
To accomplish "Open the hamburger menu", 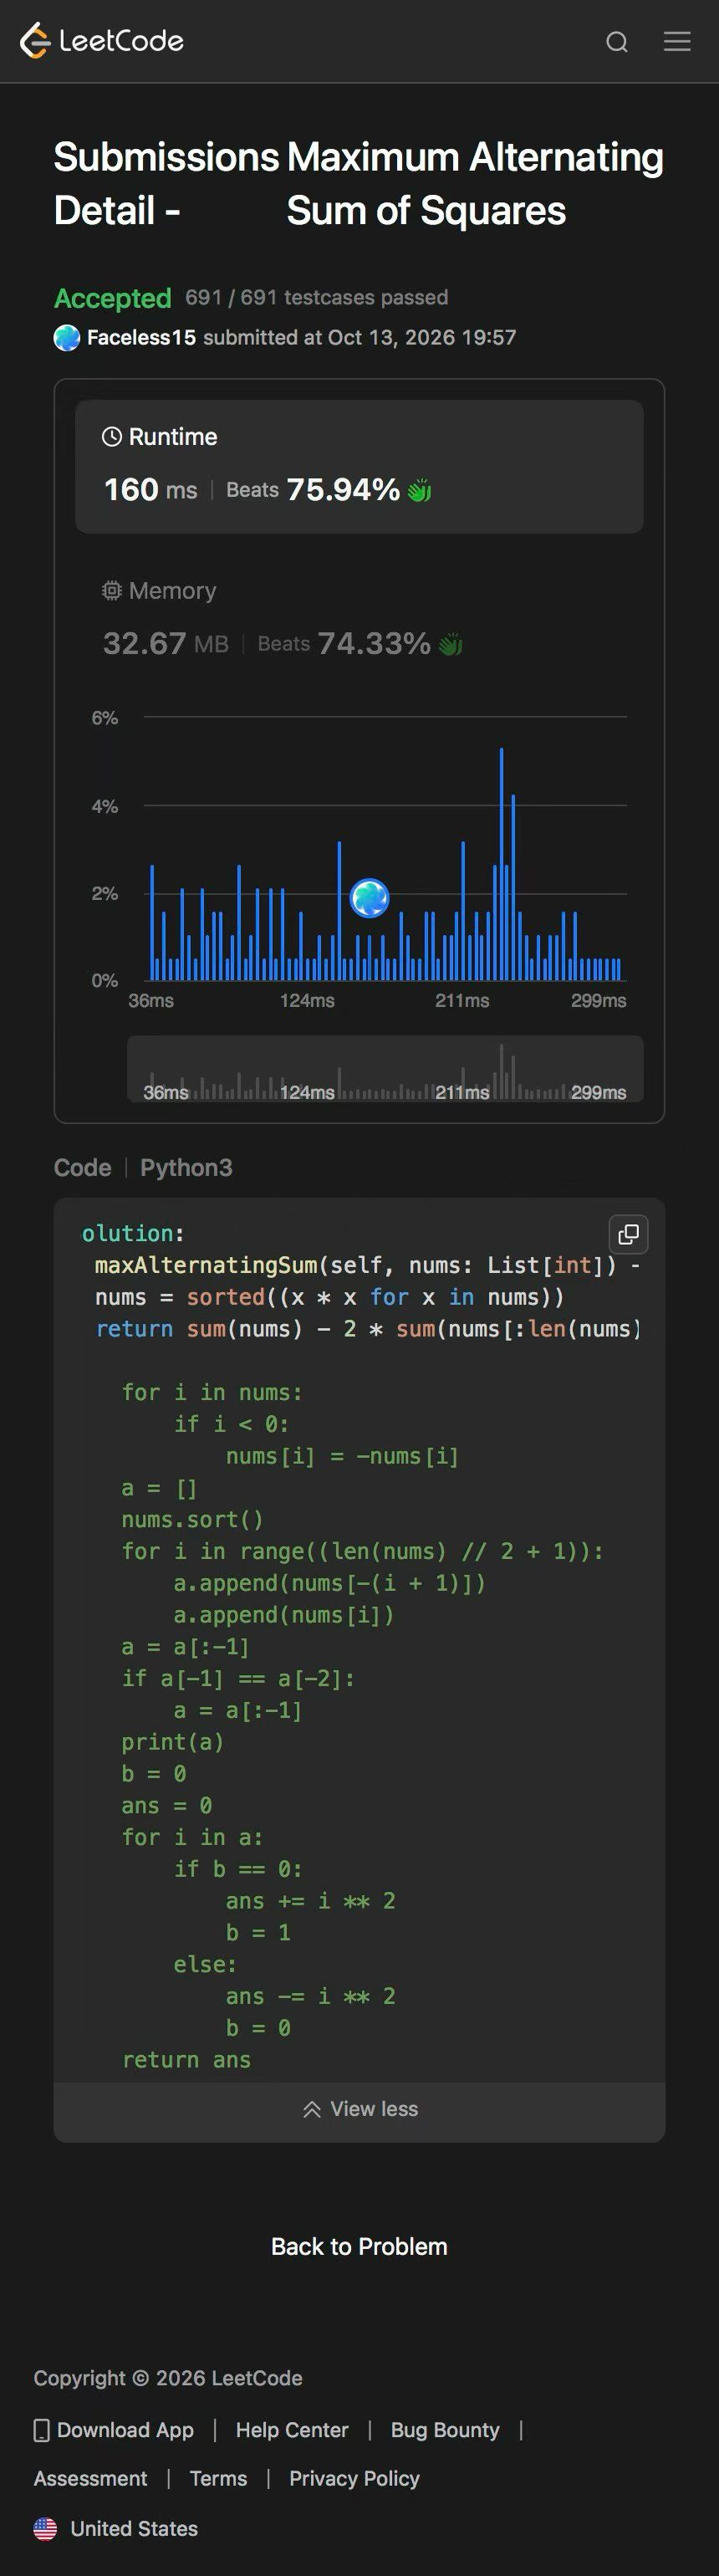I will (x=677, y=41).
